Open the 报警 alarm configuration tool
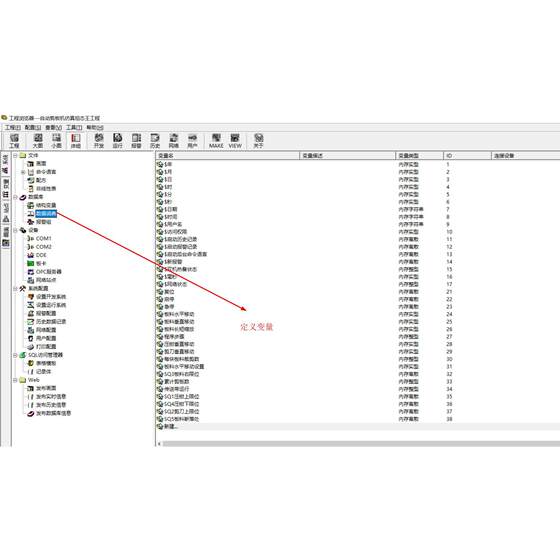Viewport: 560px width, 560px height. tap(136, 141)
